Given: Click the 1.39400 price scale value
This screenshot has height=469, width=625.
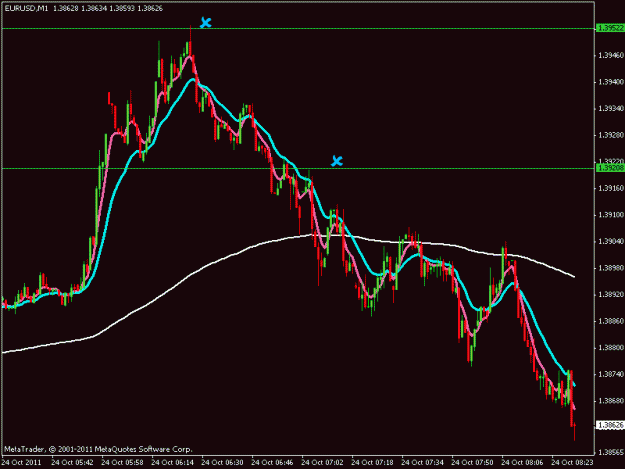Looking at the screenshot, I should click(x=611, y=82).
